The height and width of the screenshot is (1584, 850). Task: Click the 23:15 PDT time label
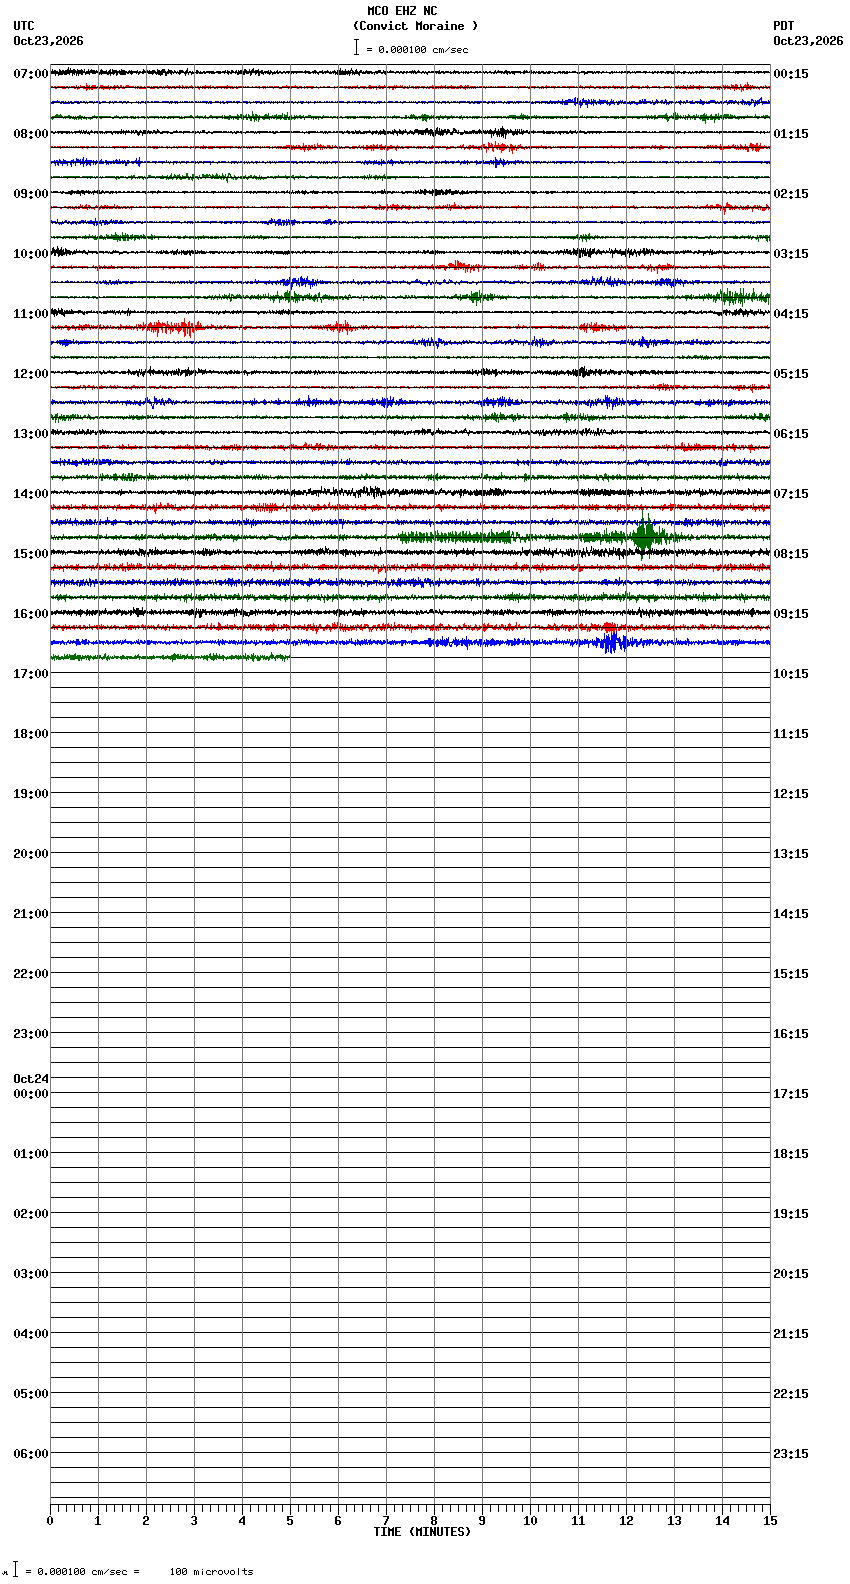click(791, 1454)
